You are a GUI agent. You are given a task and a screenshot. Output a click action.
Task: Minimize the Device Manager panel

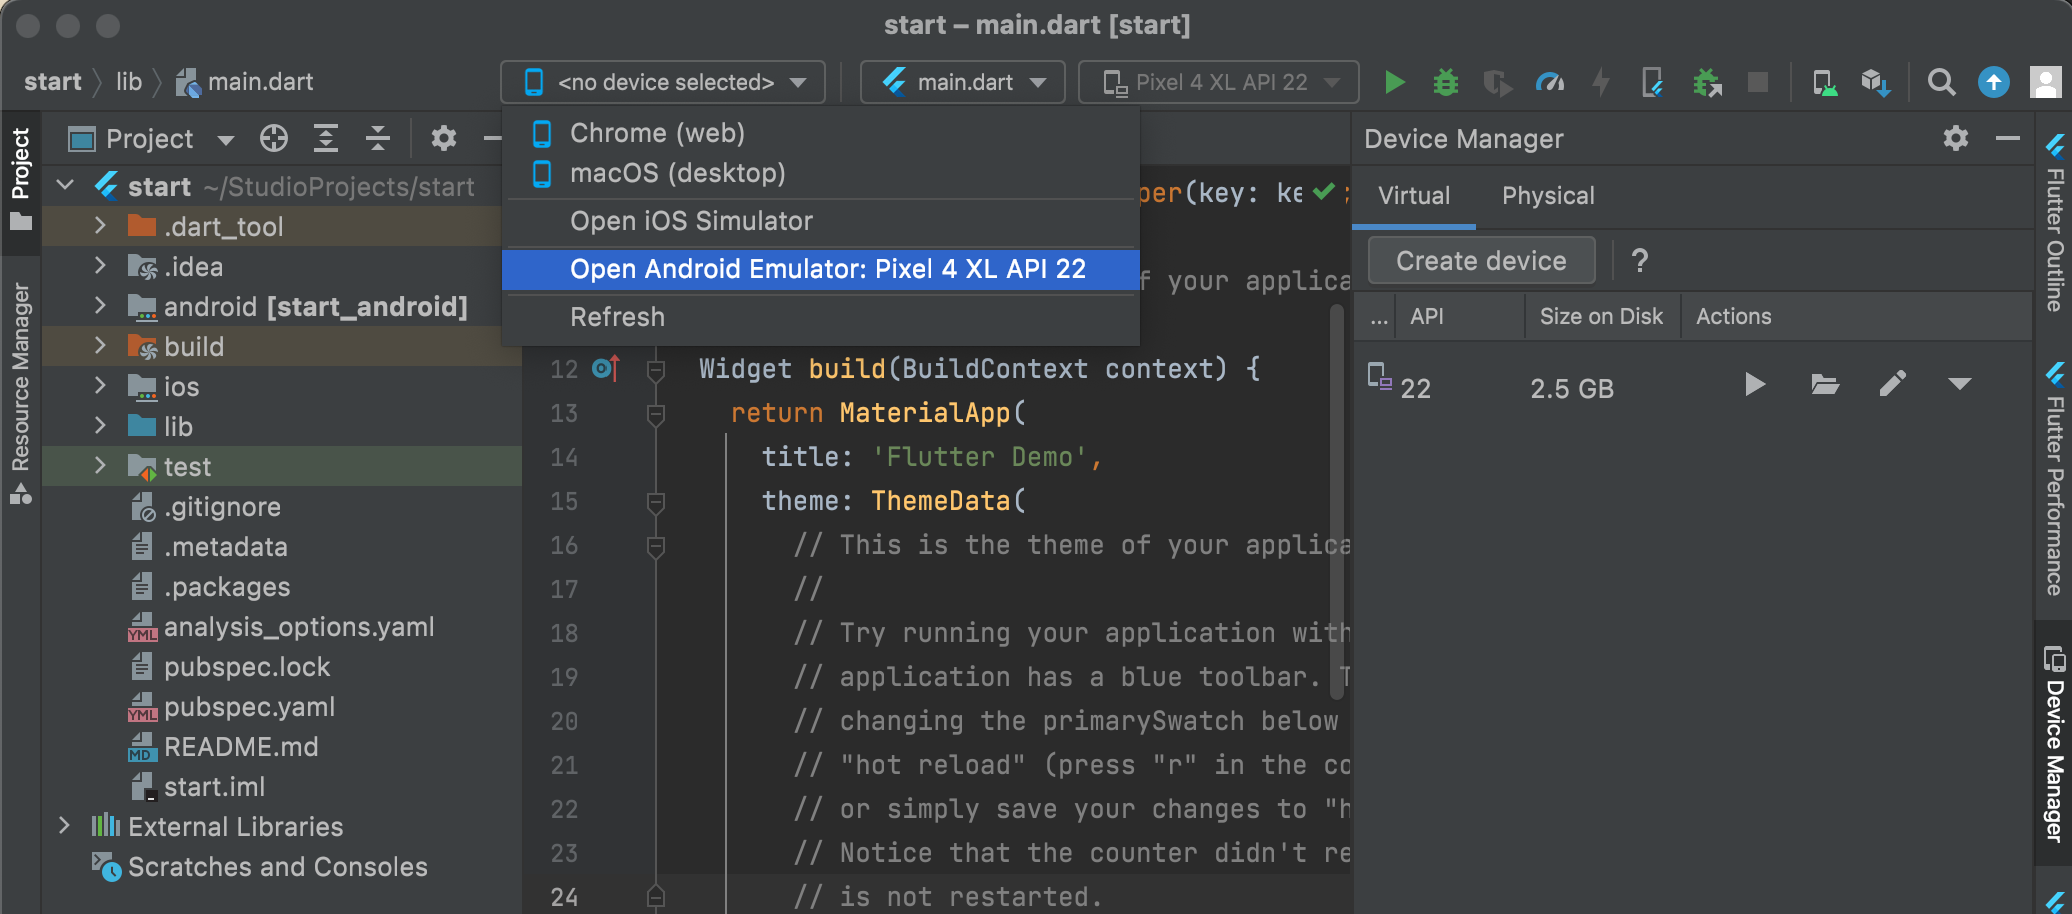click(2008, 138)
